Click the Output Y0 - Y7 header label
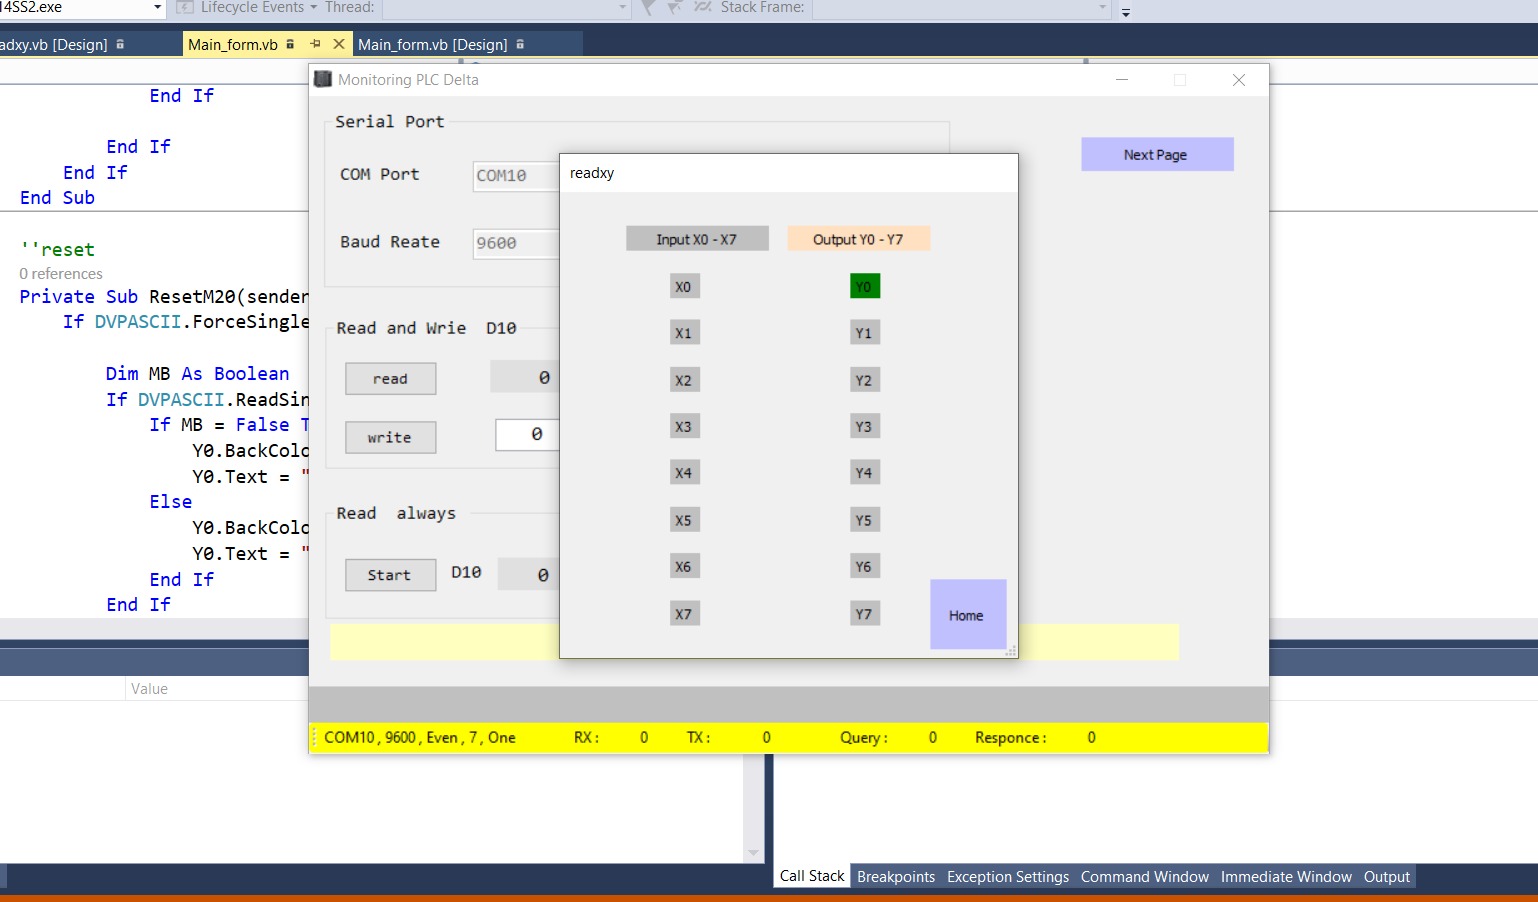 pos(857,239)
